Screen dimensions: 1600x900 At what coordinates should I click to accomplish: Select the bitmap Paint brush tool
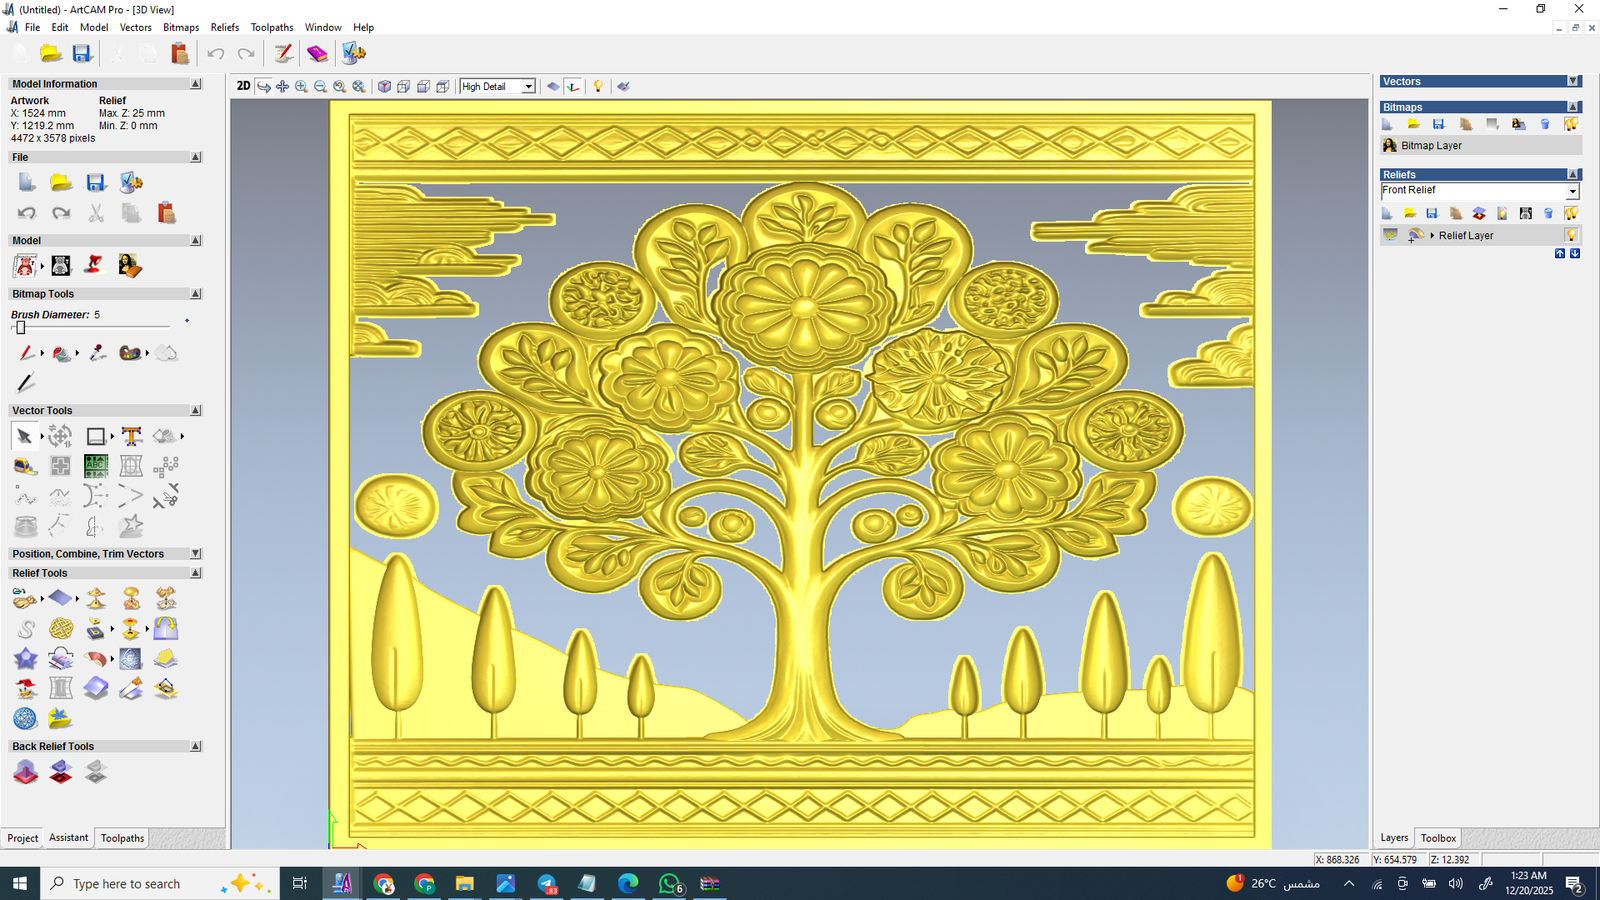point(26,353)
